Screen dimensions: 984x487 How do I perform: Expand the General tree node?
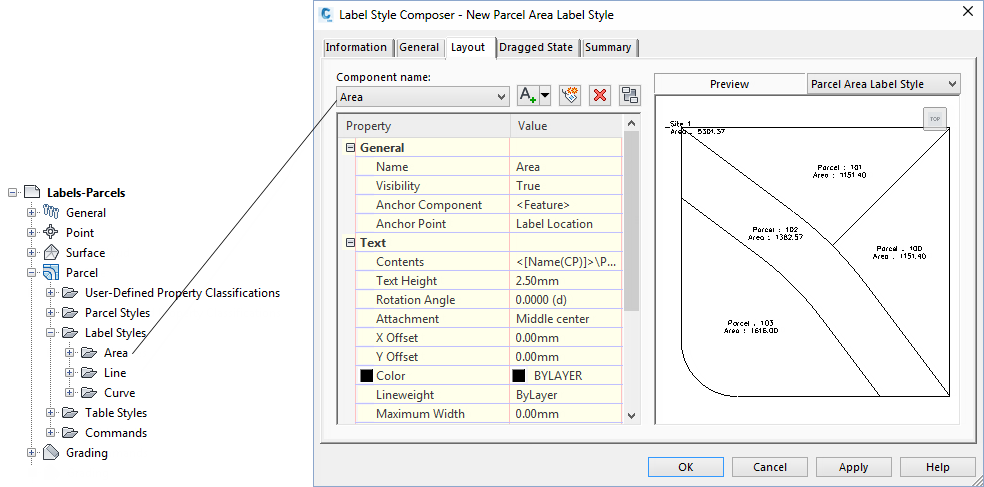point(31,213)
